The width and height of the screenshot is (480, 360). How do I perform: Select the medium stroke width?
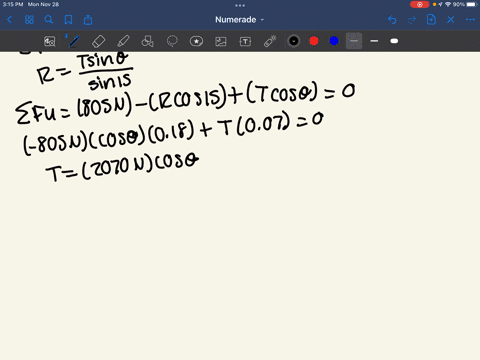(x=374, y=41)
